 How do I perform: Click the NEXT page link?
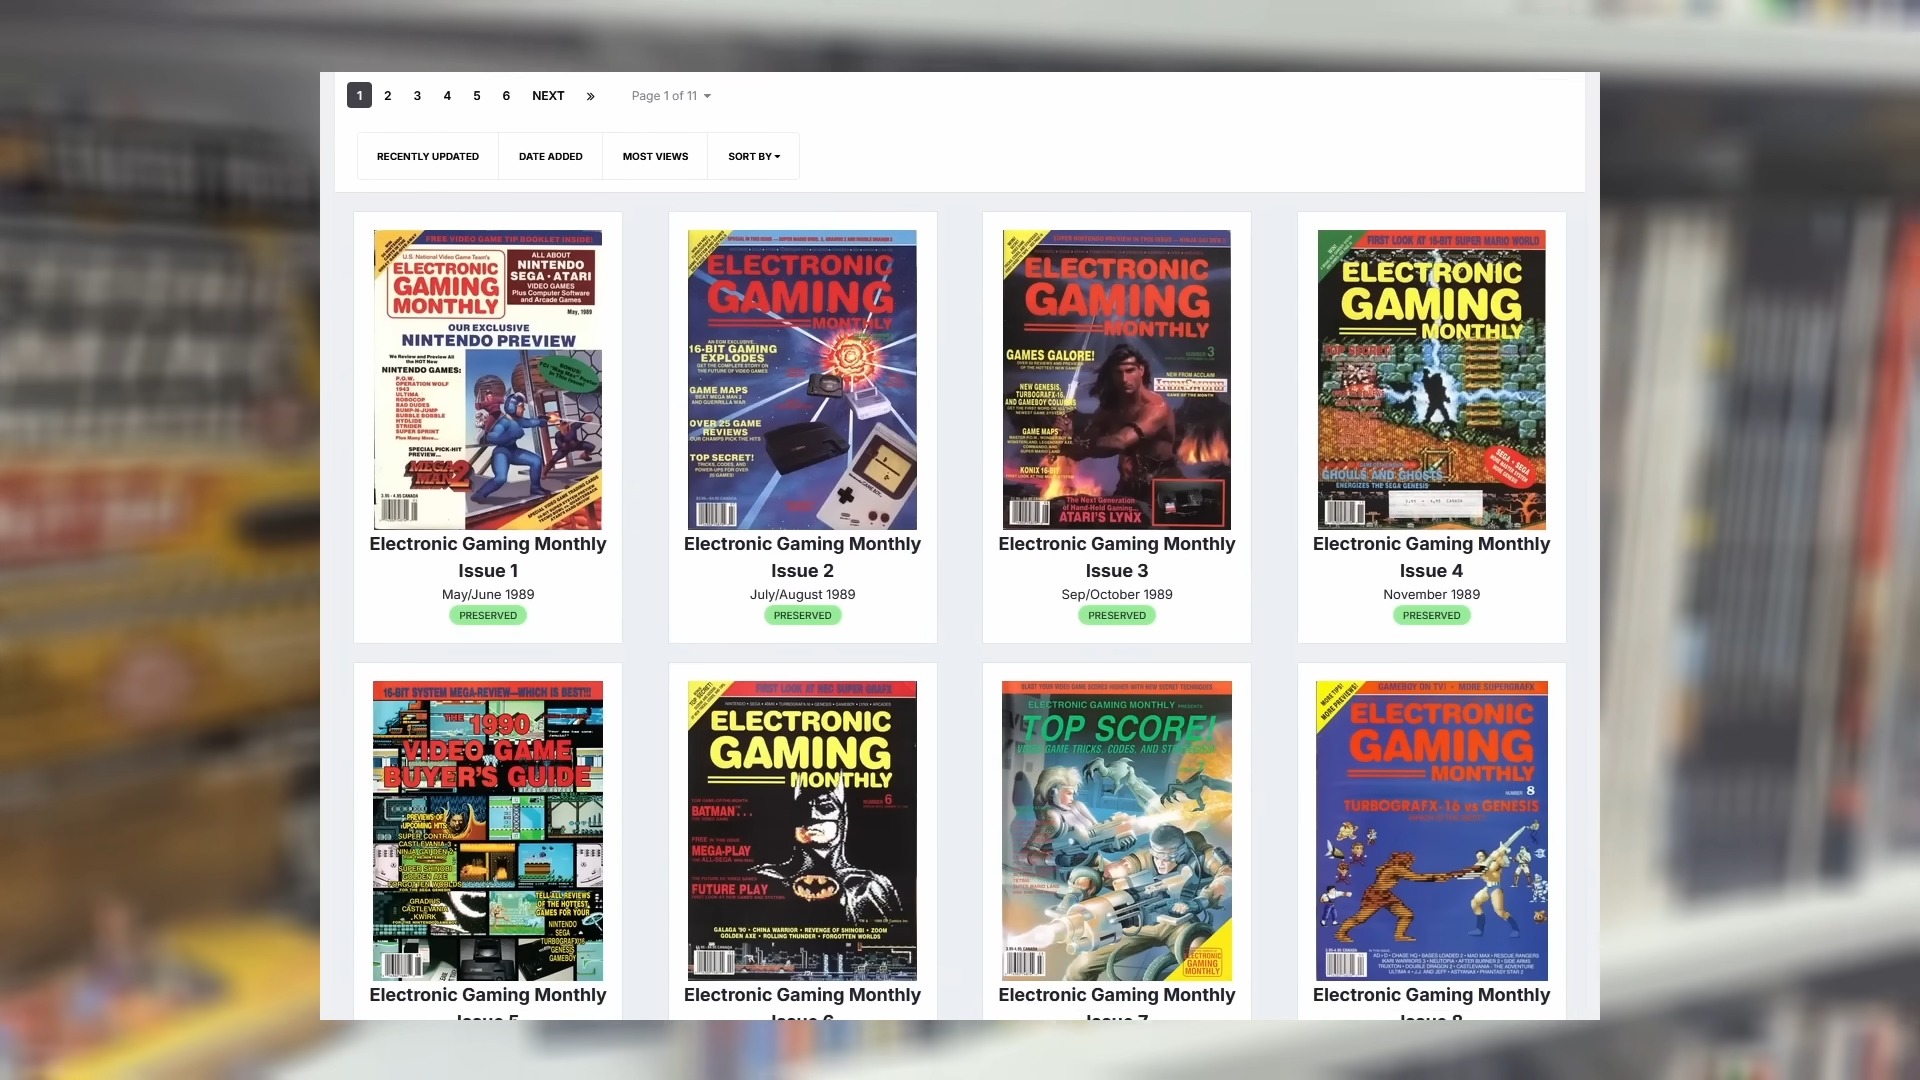548,96
